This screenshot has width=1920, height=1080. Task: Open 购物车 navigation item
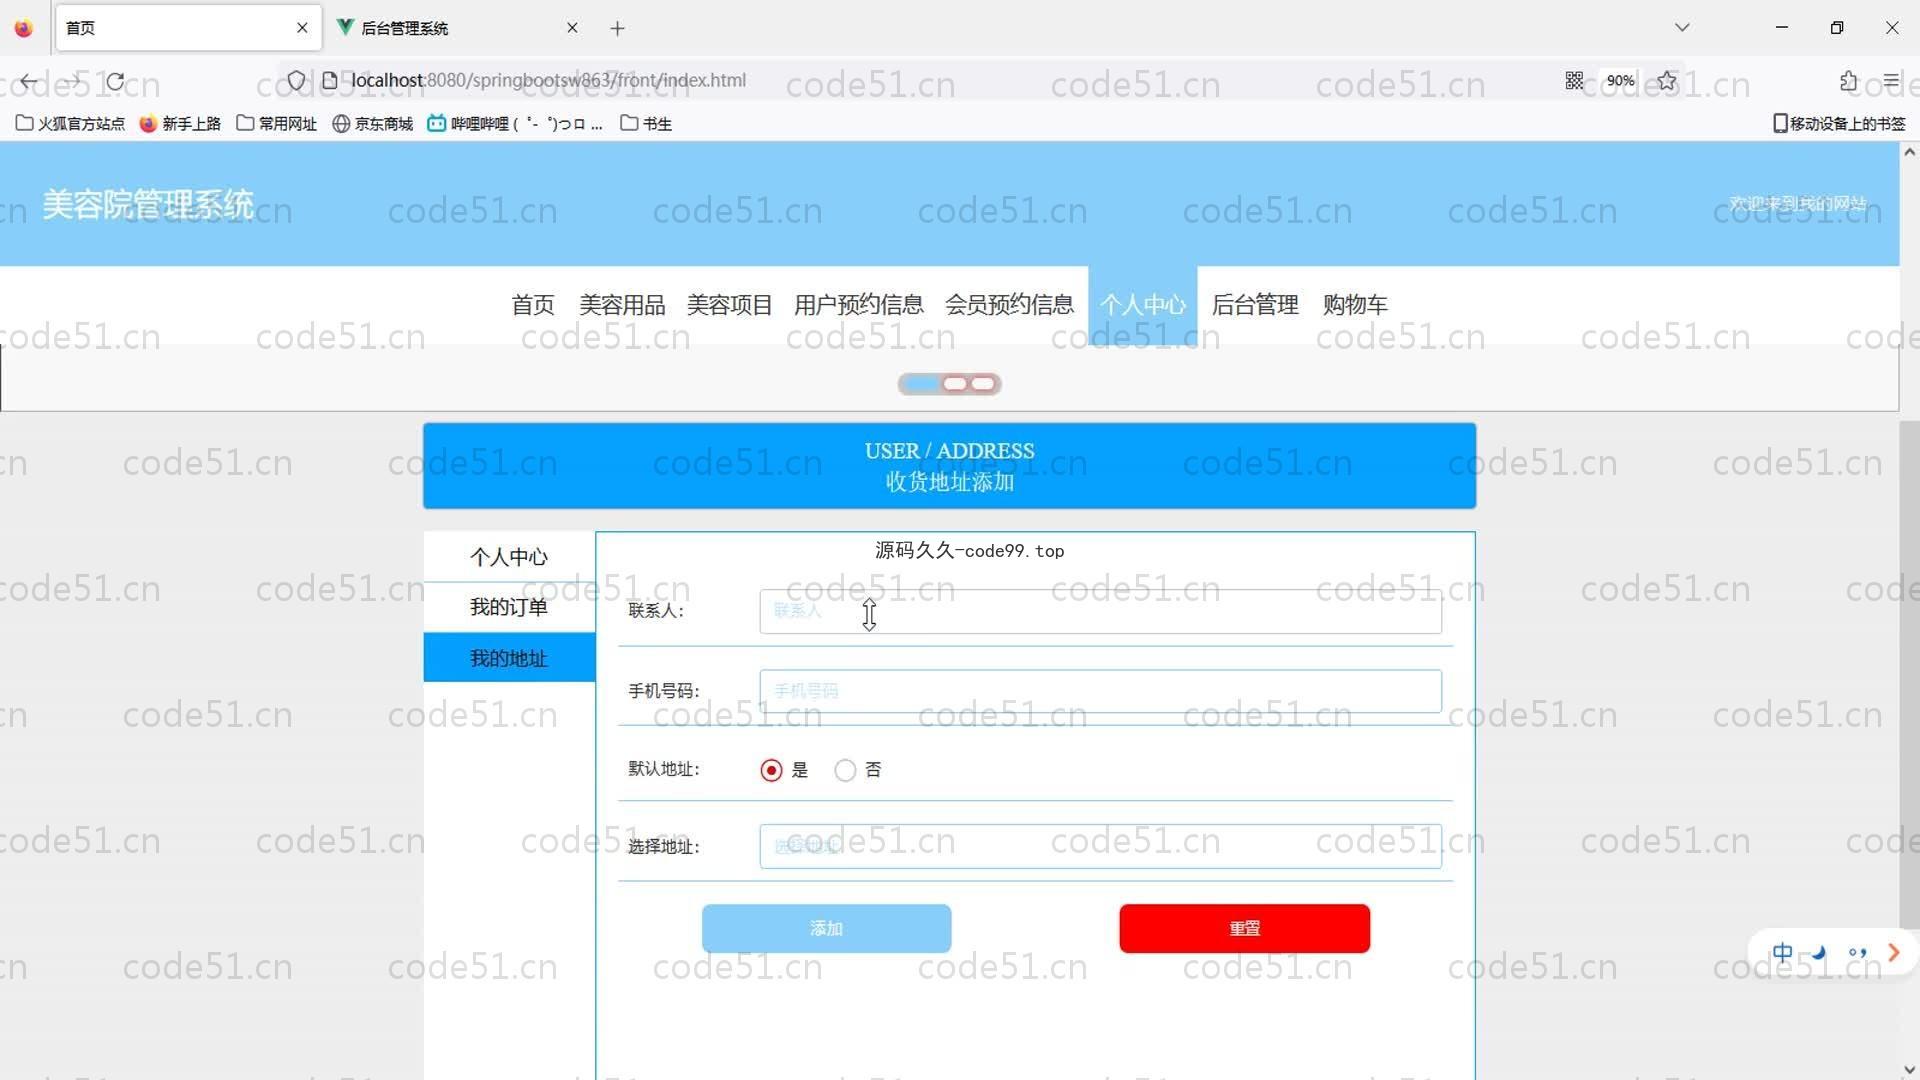tap(1355, 305)
